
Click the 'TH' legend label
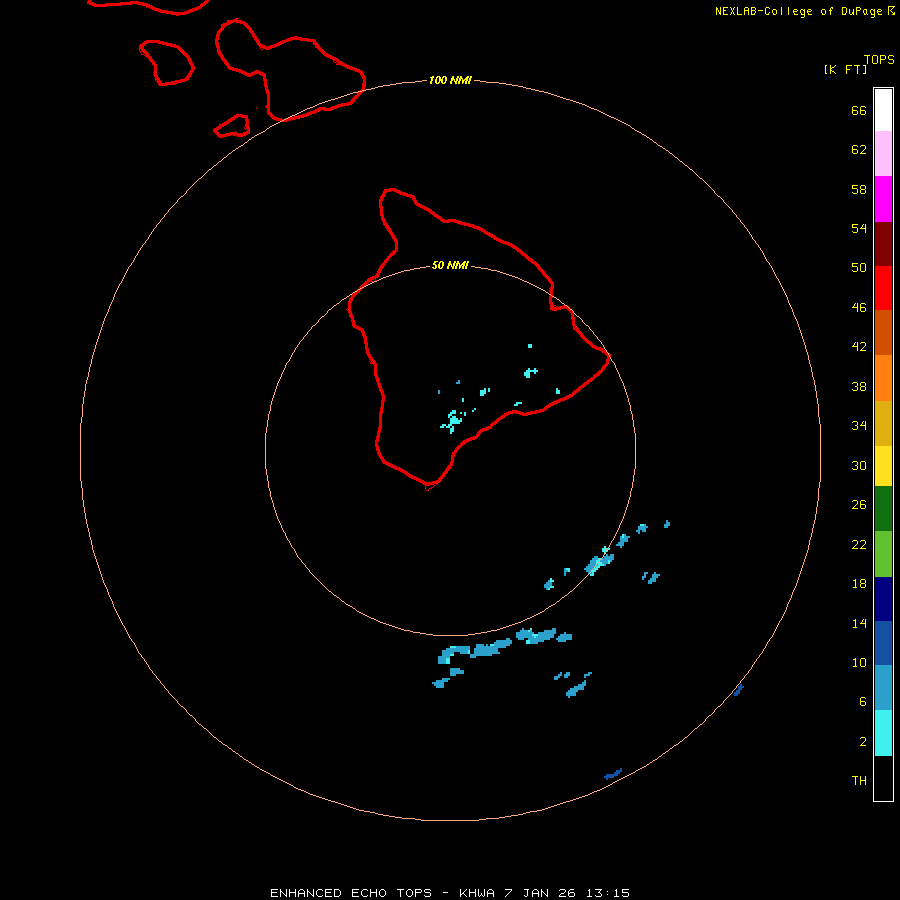[x=859, y=781]
